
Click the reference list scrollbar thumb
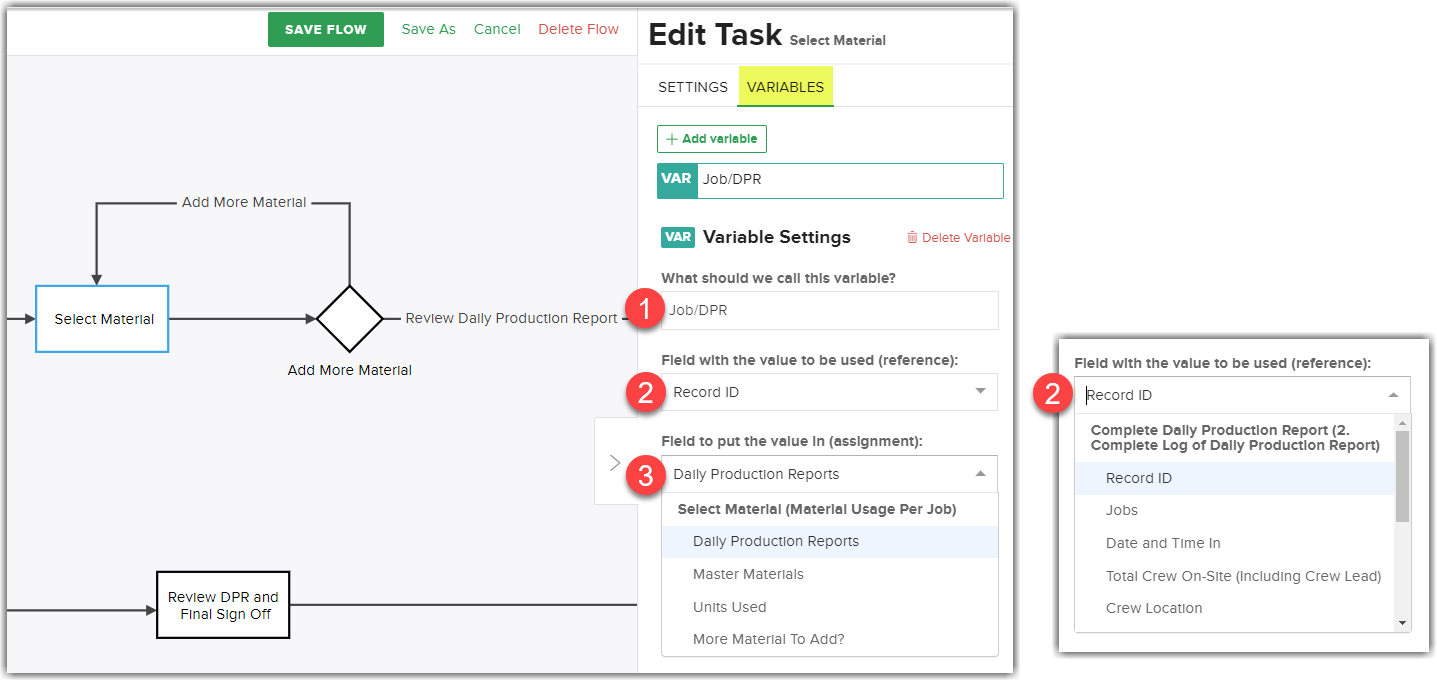(1403, 476)
